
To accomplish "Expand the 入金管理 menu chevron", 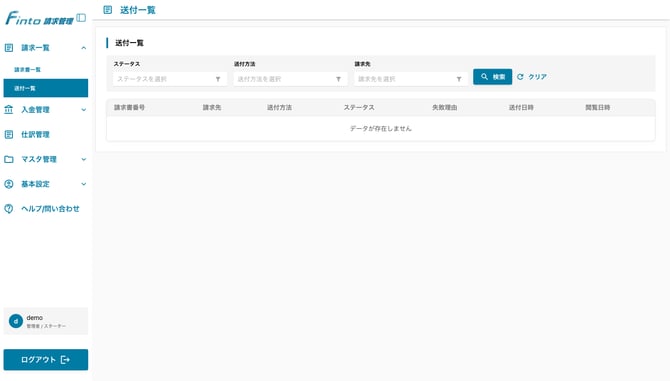I will [84, 110].
